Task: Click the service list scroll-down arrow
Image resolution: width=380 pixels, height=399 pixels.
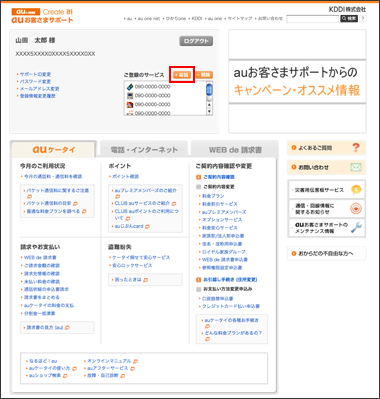Action: [x=209, y=112]
